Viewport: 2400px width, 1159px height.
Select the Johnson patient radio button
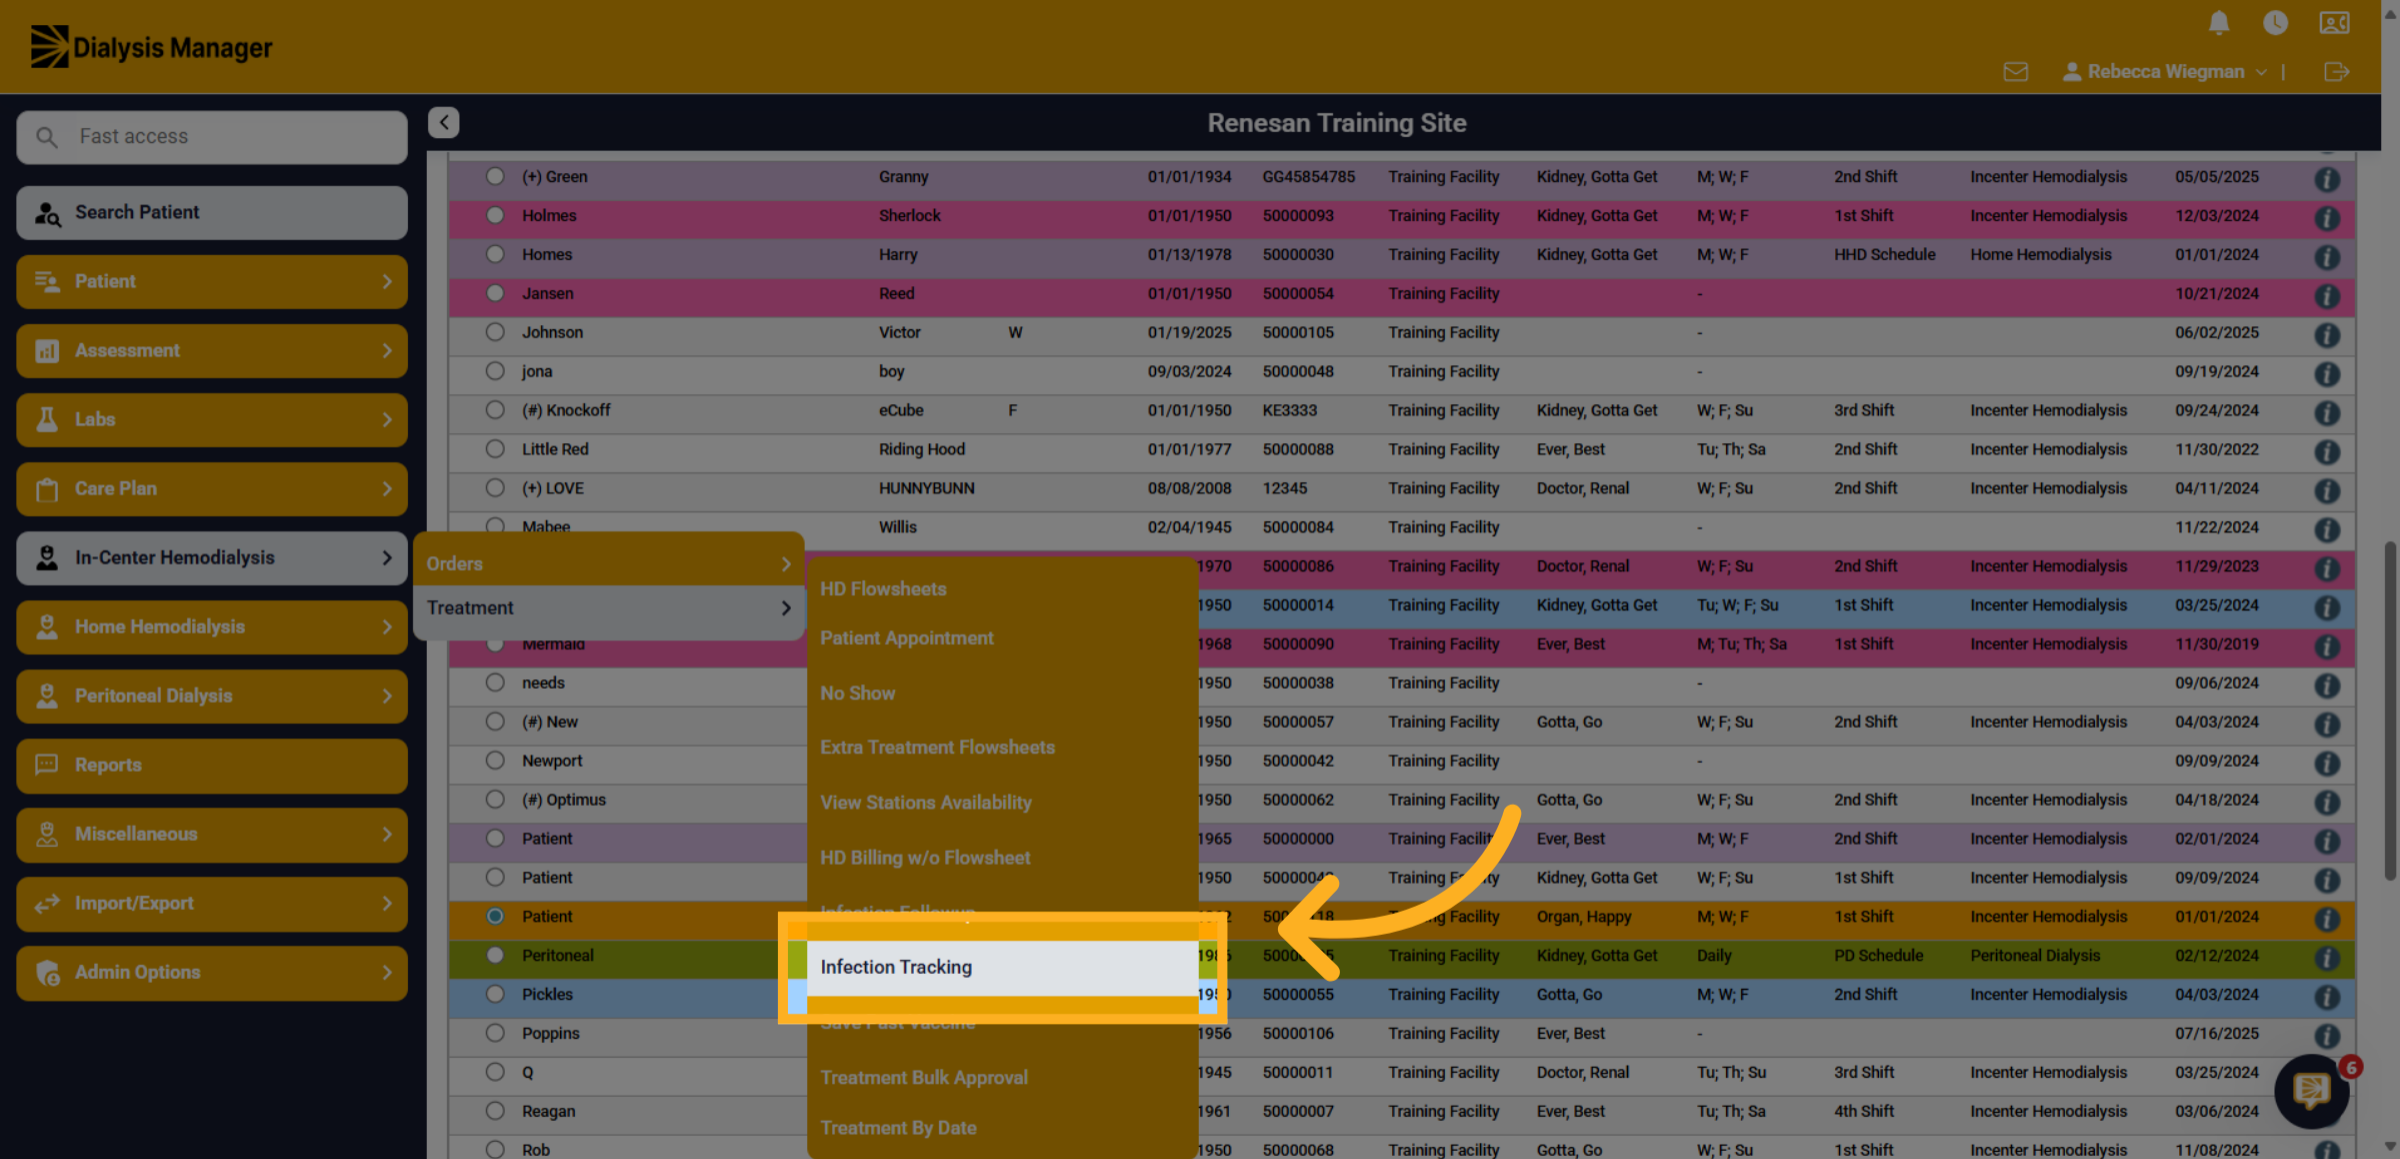495,332
